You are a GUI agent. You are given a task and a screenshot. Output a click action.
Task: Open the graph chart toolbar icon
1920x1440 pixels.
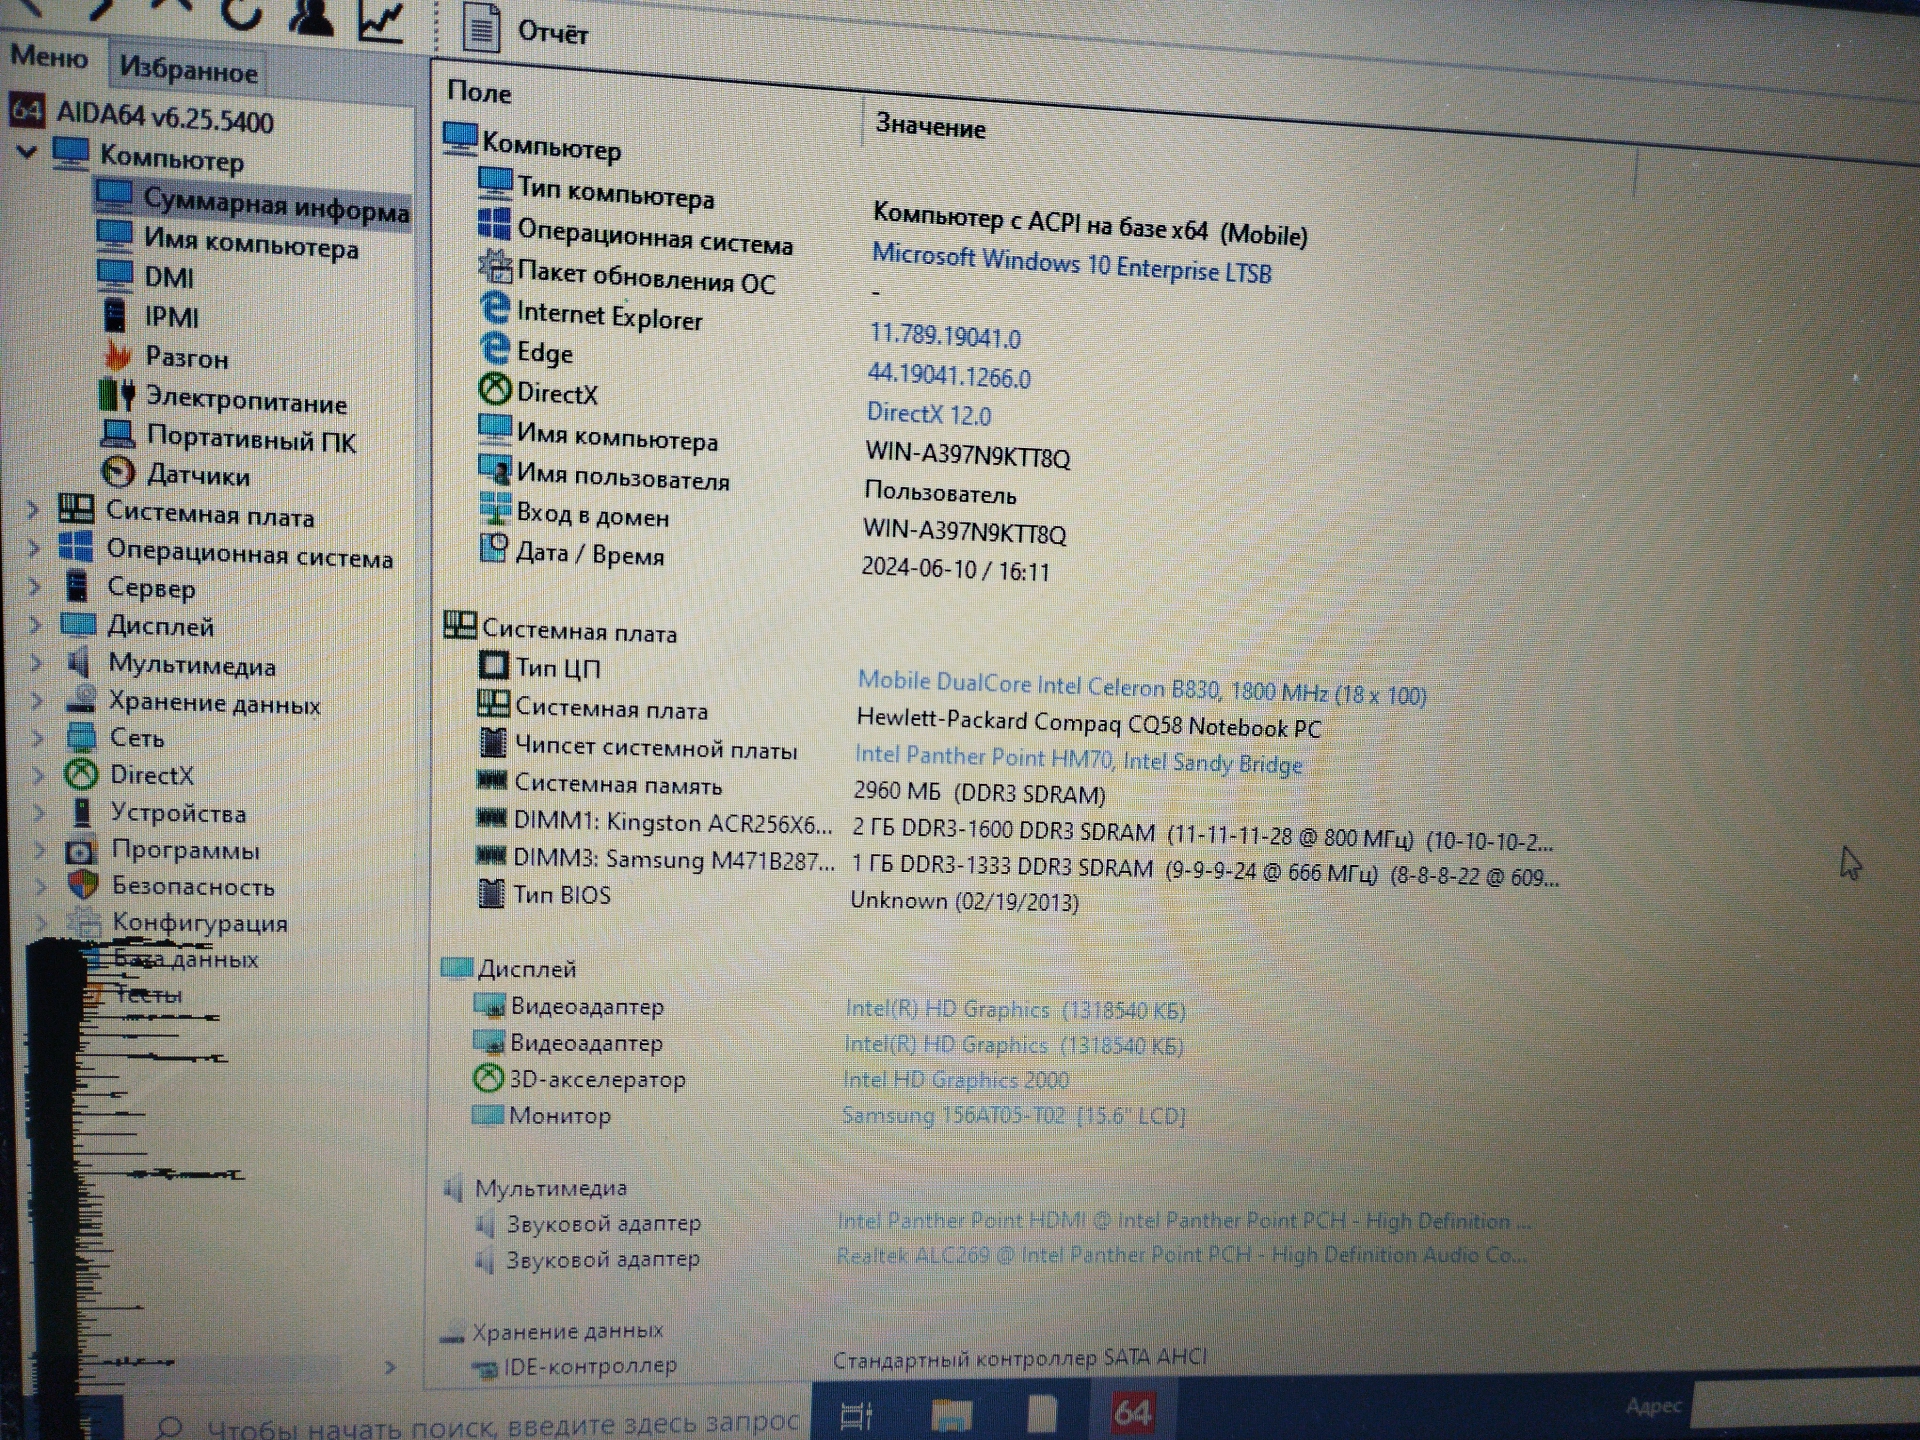(x=382, y=20)
